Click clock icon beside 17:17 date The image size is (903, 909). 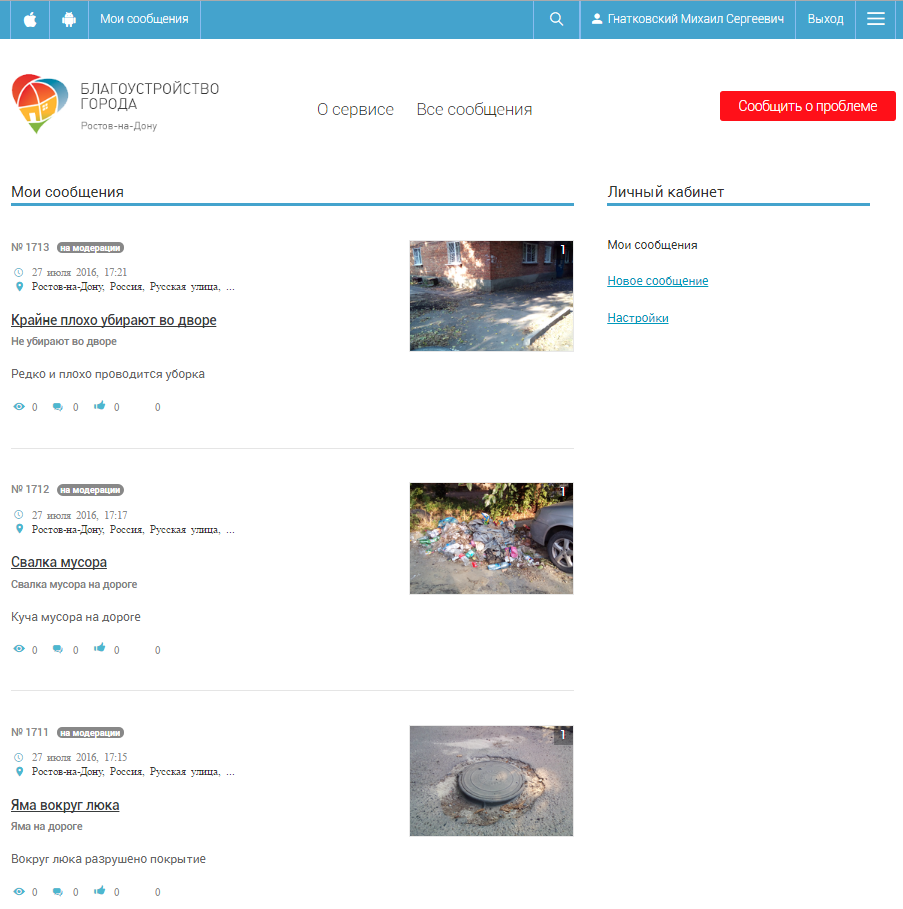click(x=19, y=515)
